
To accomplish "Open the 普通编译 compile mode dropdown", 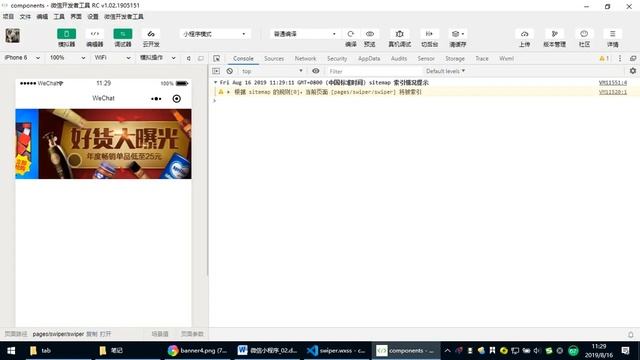I will click(x=305, y=34).
